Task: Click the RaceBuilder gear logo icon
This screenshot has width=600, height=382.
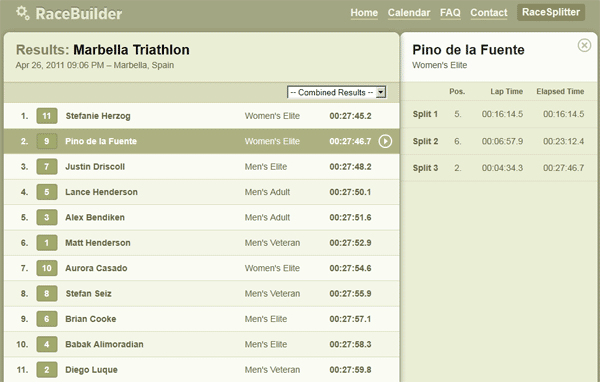Action: tap(23, 13)
